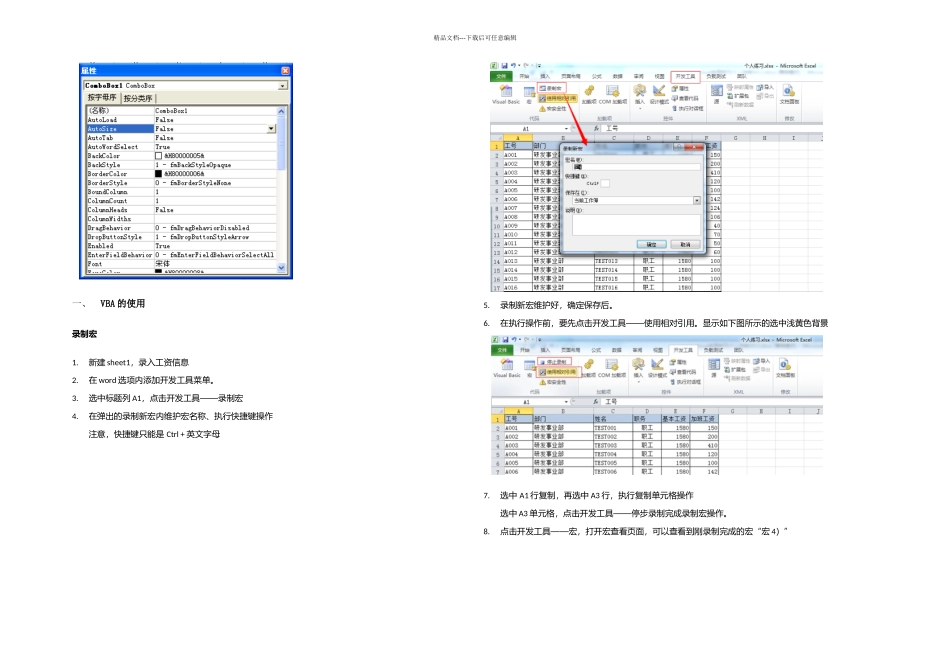The image size is (950, 672).
Task: Click 停止录制 in the lower Excel ribbon
Action: click(553, 362)
